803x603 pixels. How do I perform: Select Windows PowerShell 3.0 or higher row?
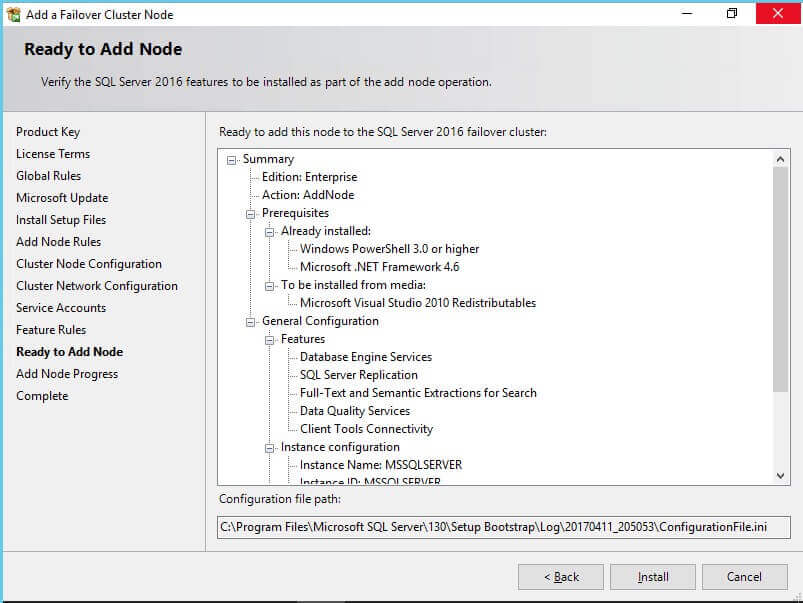(x=389, y=249)
